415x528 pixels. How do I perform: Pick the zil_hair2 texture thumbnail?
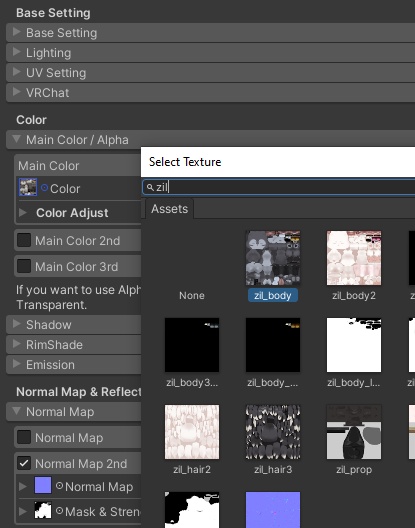192,432
